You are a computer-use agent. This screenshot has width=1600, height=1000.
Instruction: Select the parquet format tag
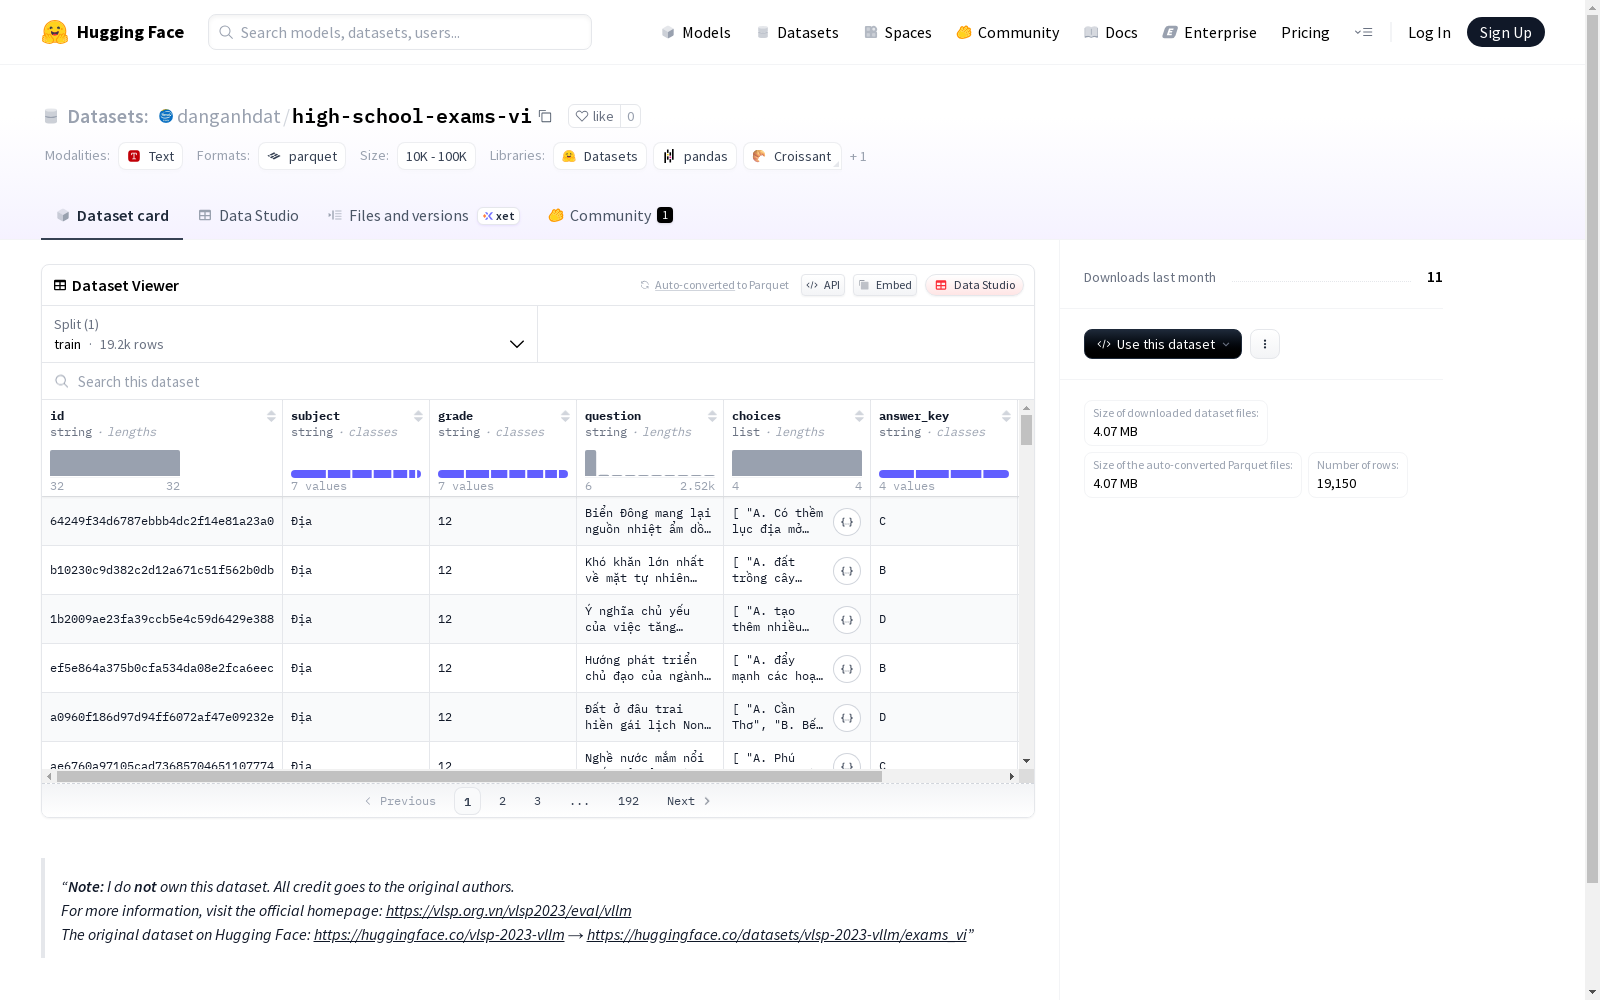click(302, 156)
